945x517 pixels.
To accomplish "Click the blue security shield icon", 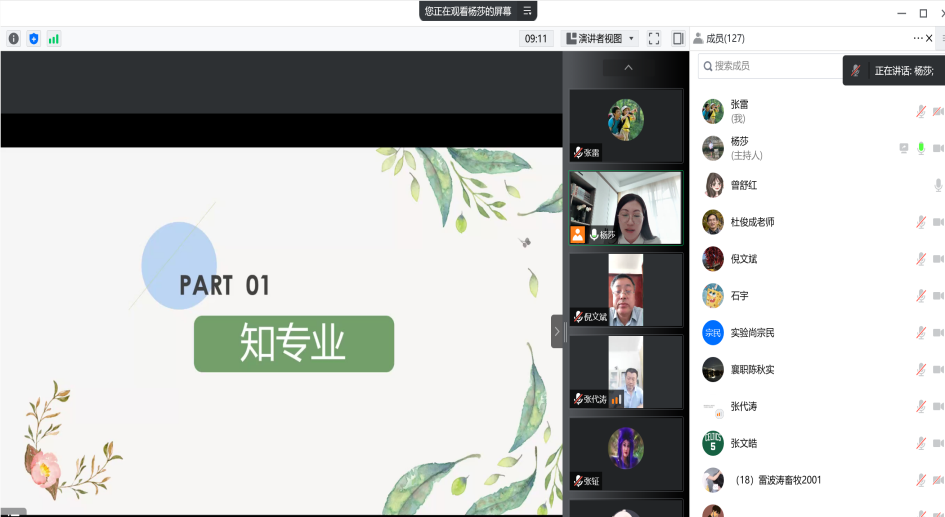I will (x=34, y=39).
